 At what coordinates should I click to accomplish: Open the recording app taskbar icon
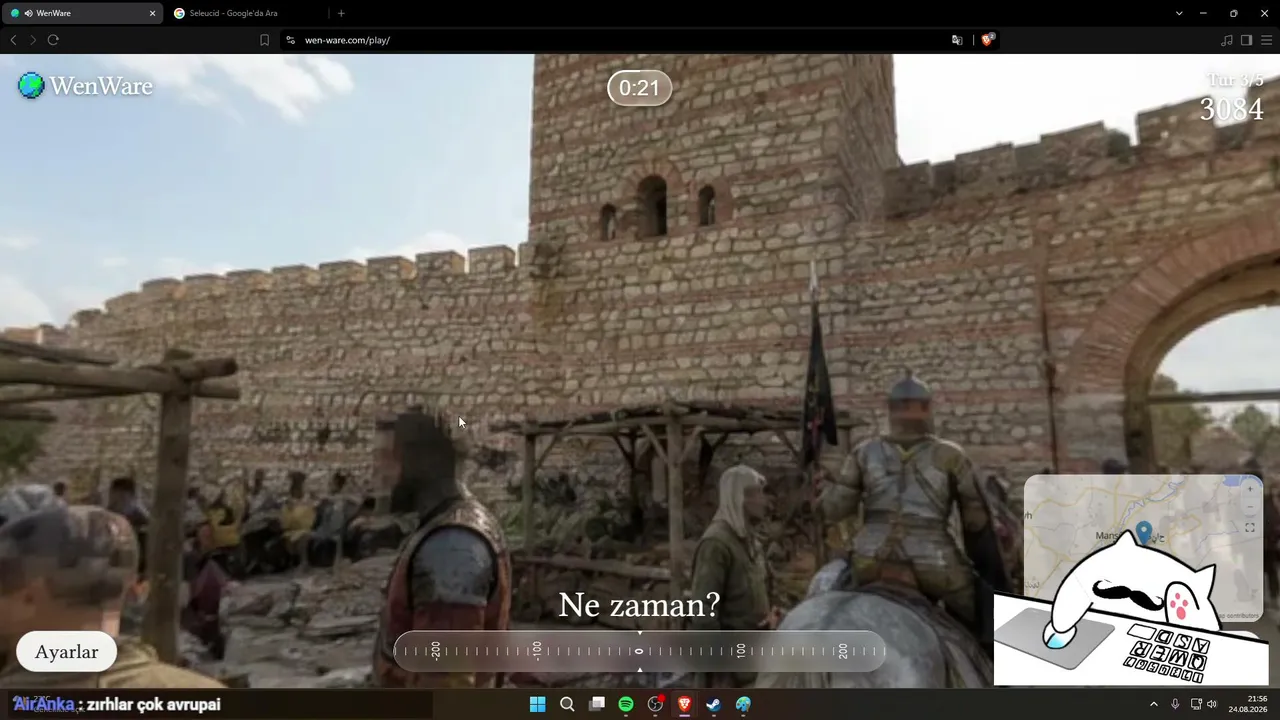(x=655, y=704)
